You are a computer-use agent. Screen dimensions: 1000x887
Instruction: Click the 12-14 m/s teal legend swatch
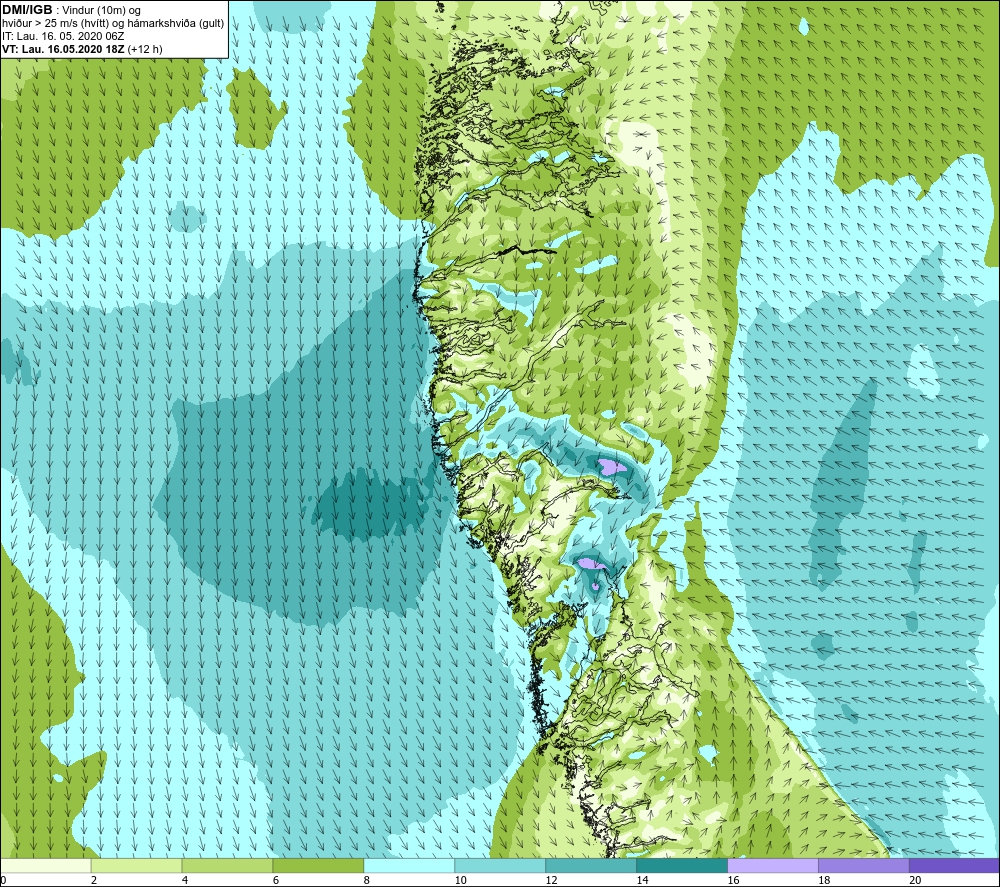[591, 865]
